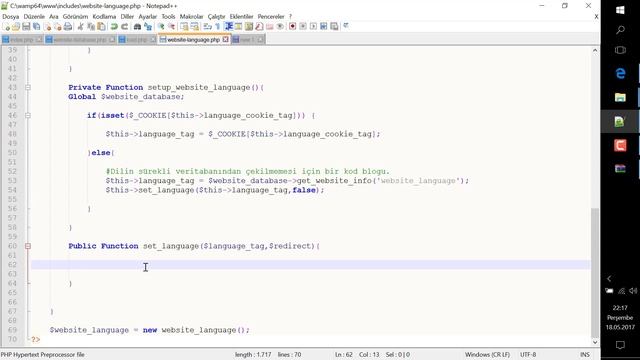Redo the last undone edit
Screen dimensions: 640x360
coord(124,27)
